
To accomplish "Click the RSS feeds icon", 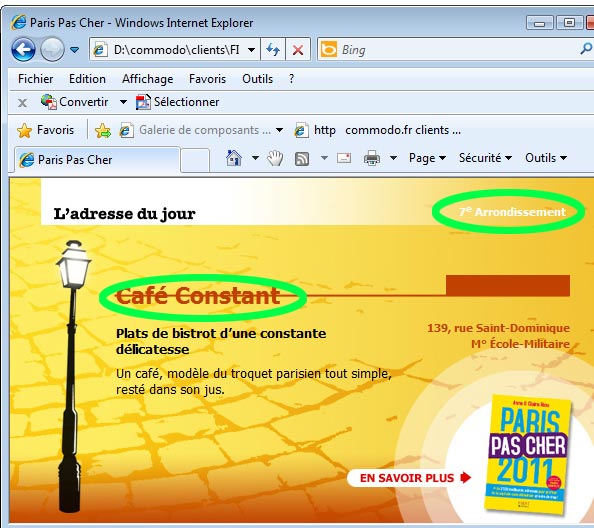I will tap(302, 159).
